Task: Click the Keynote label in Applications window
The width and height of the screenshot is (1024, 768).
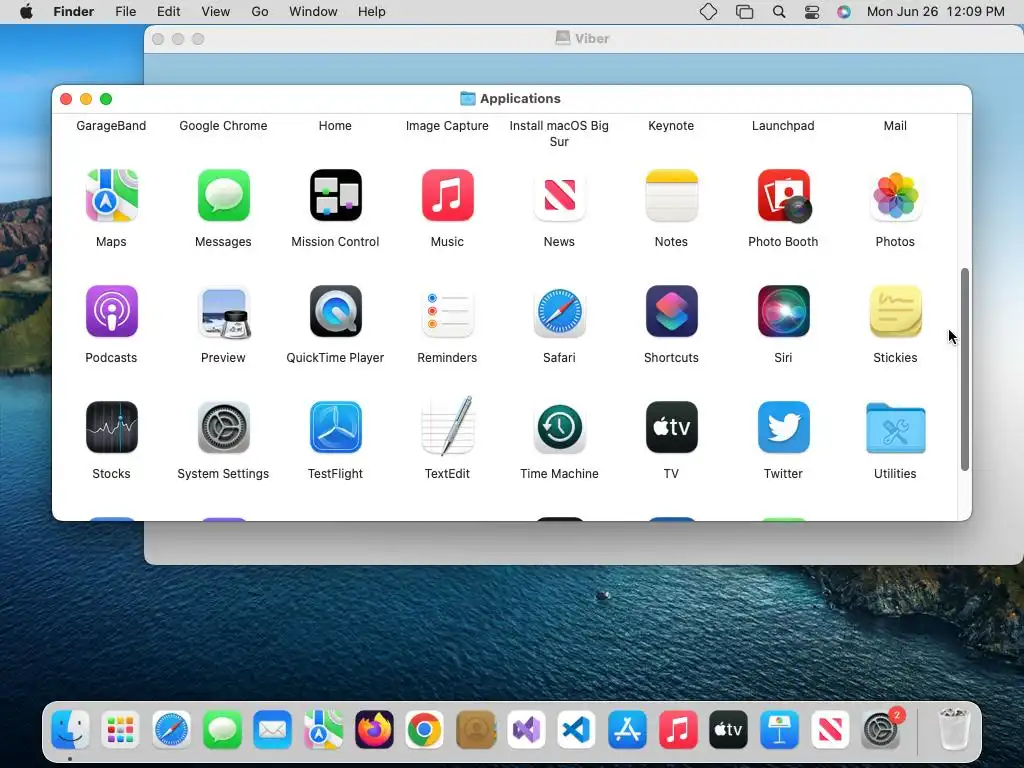Action: [671, 125]
